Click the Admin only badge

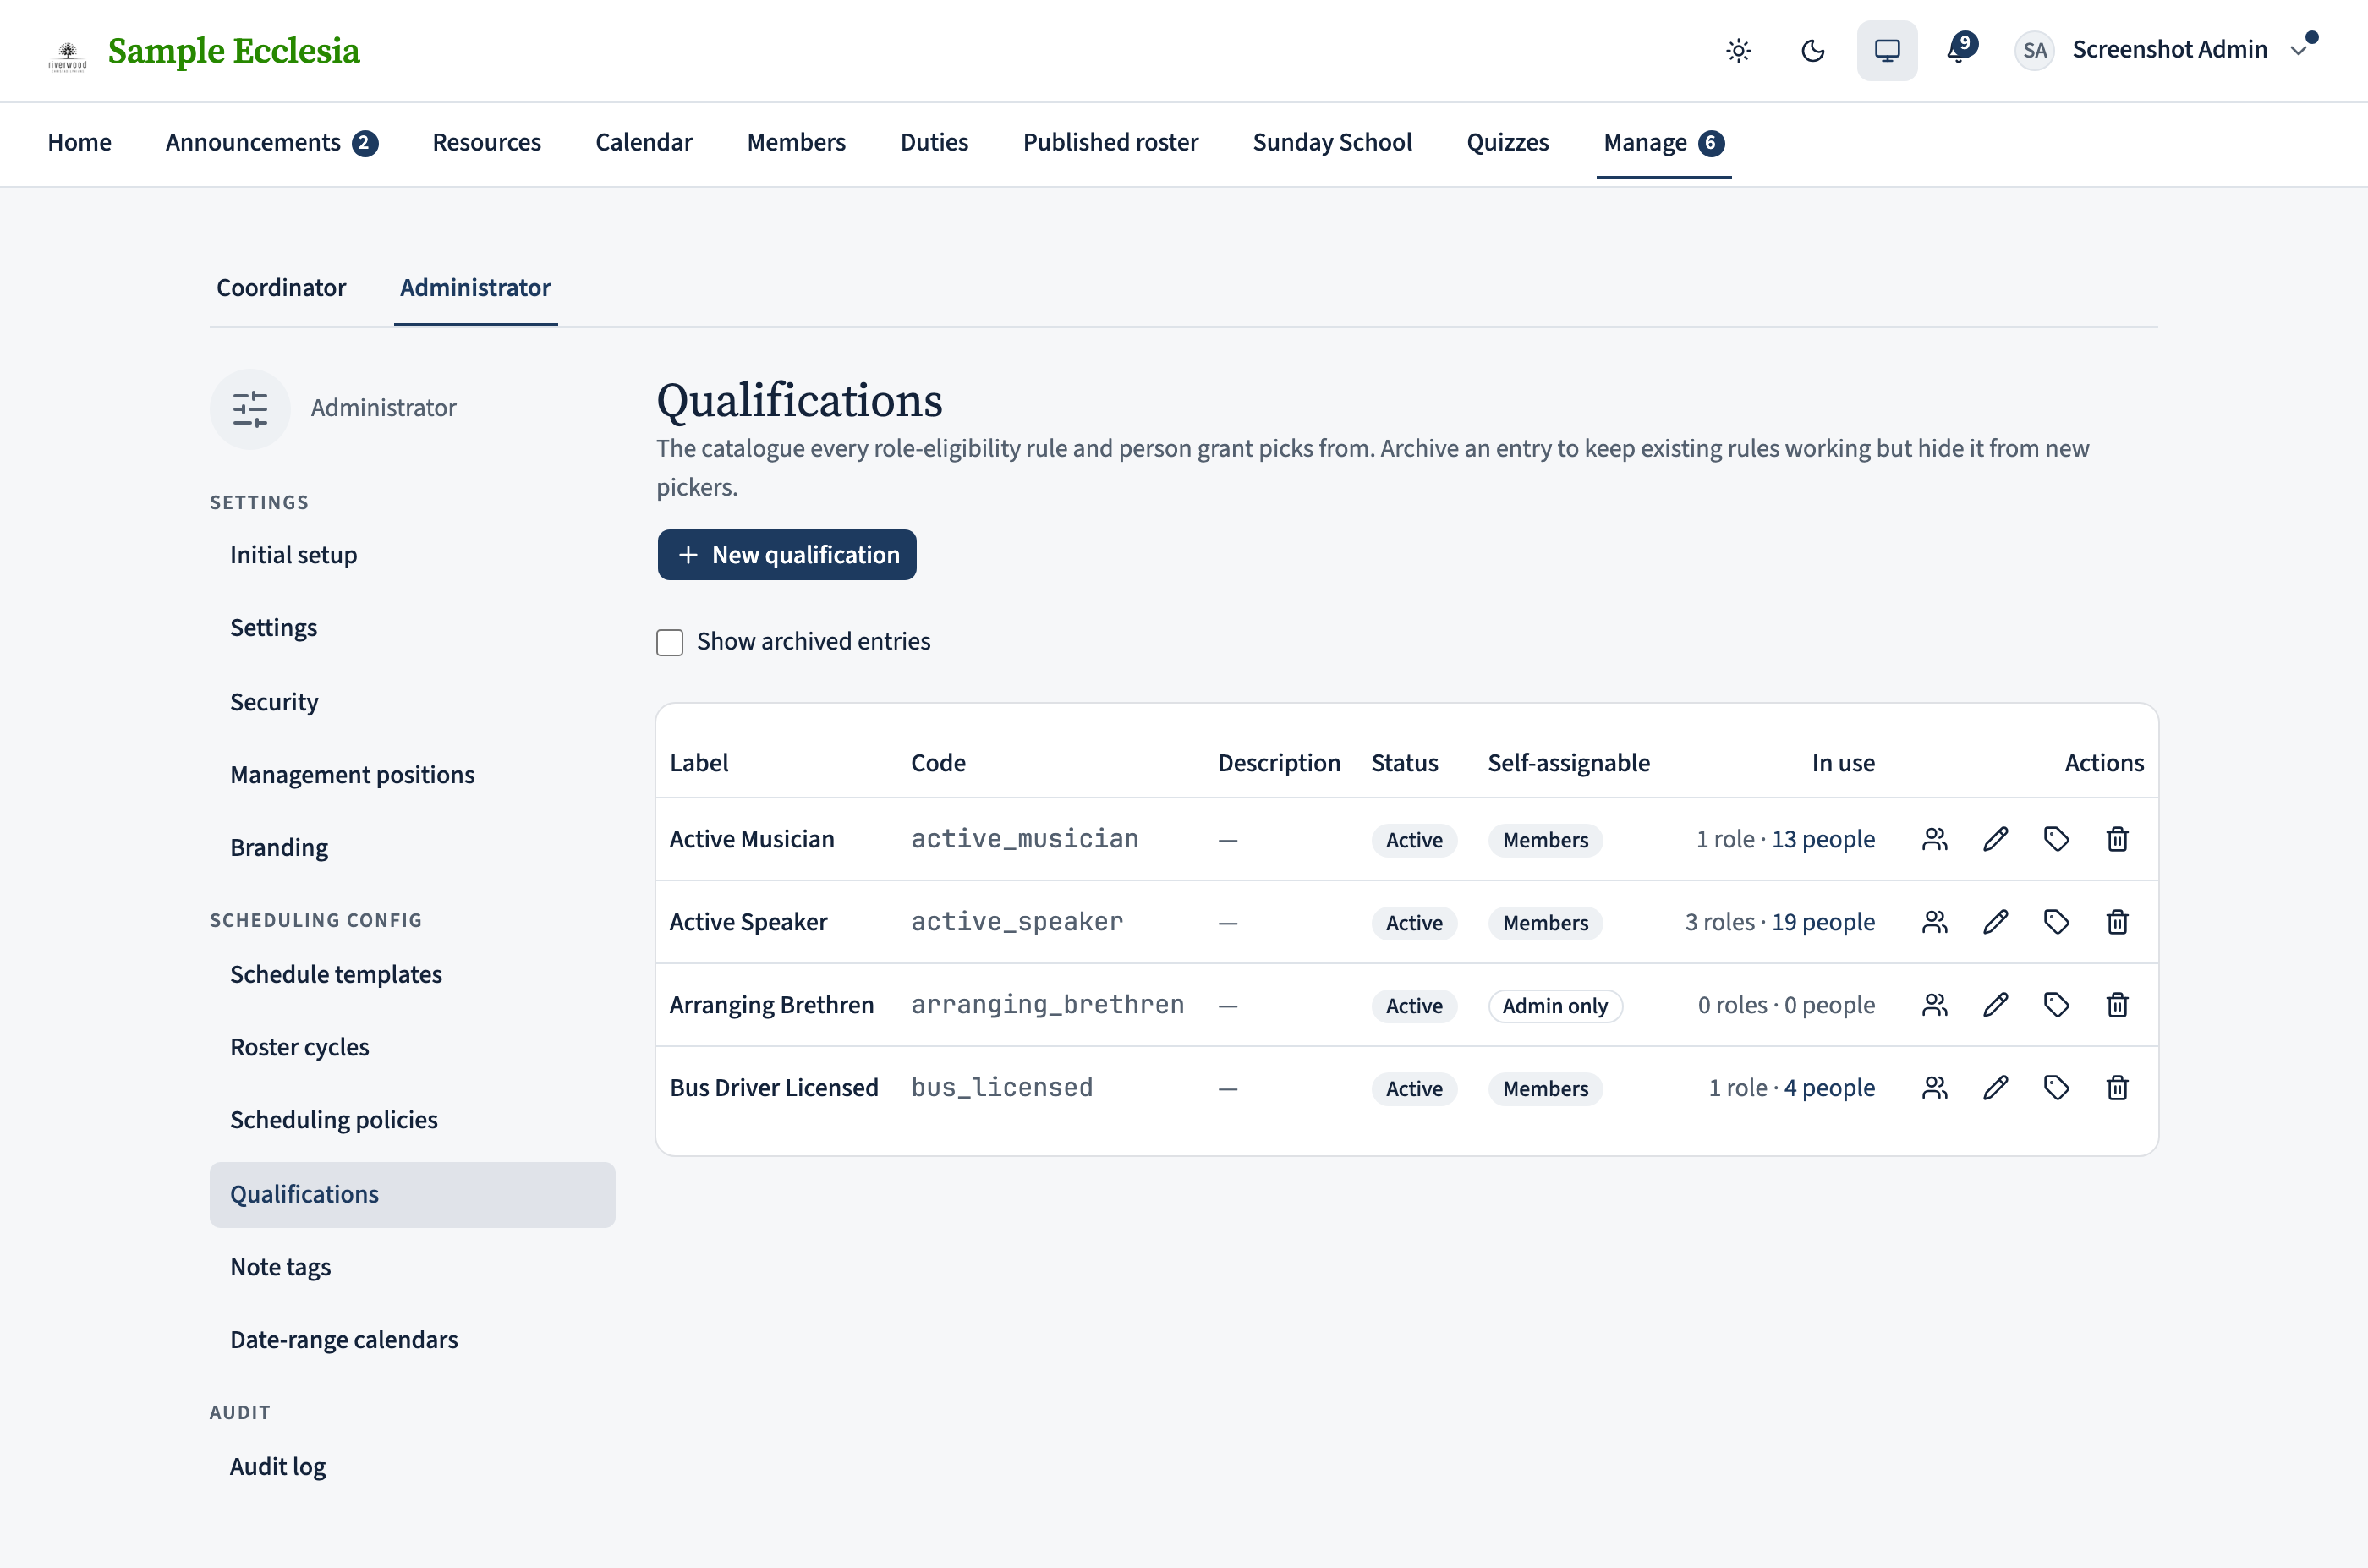(1555, 1006)
